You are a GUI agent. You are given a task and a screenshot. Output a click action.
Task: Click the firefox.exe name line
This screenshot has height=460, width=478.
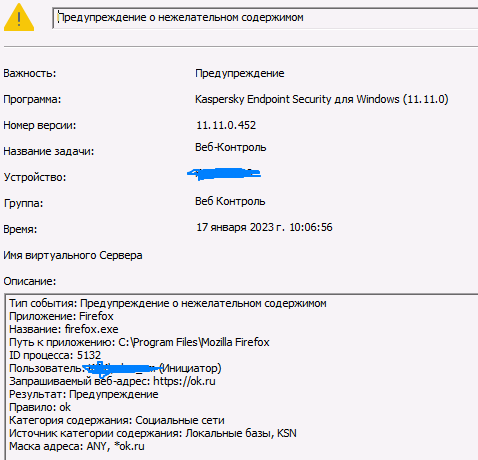(x=64, y=329)
